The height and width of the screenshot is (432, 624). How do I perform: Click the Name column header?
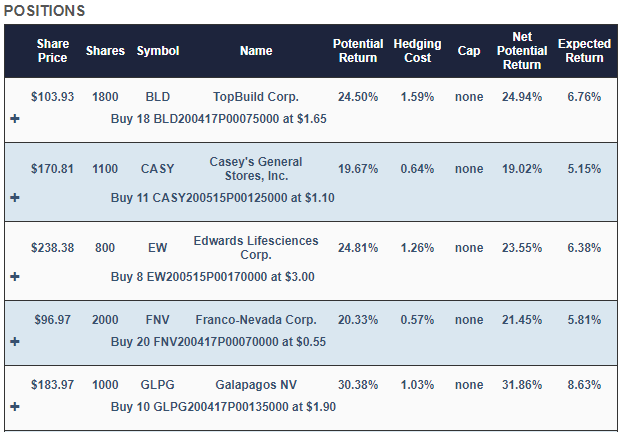(256, 51)
